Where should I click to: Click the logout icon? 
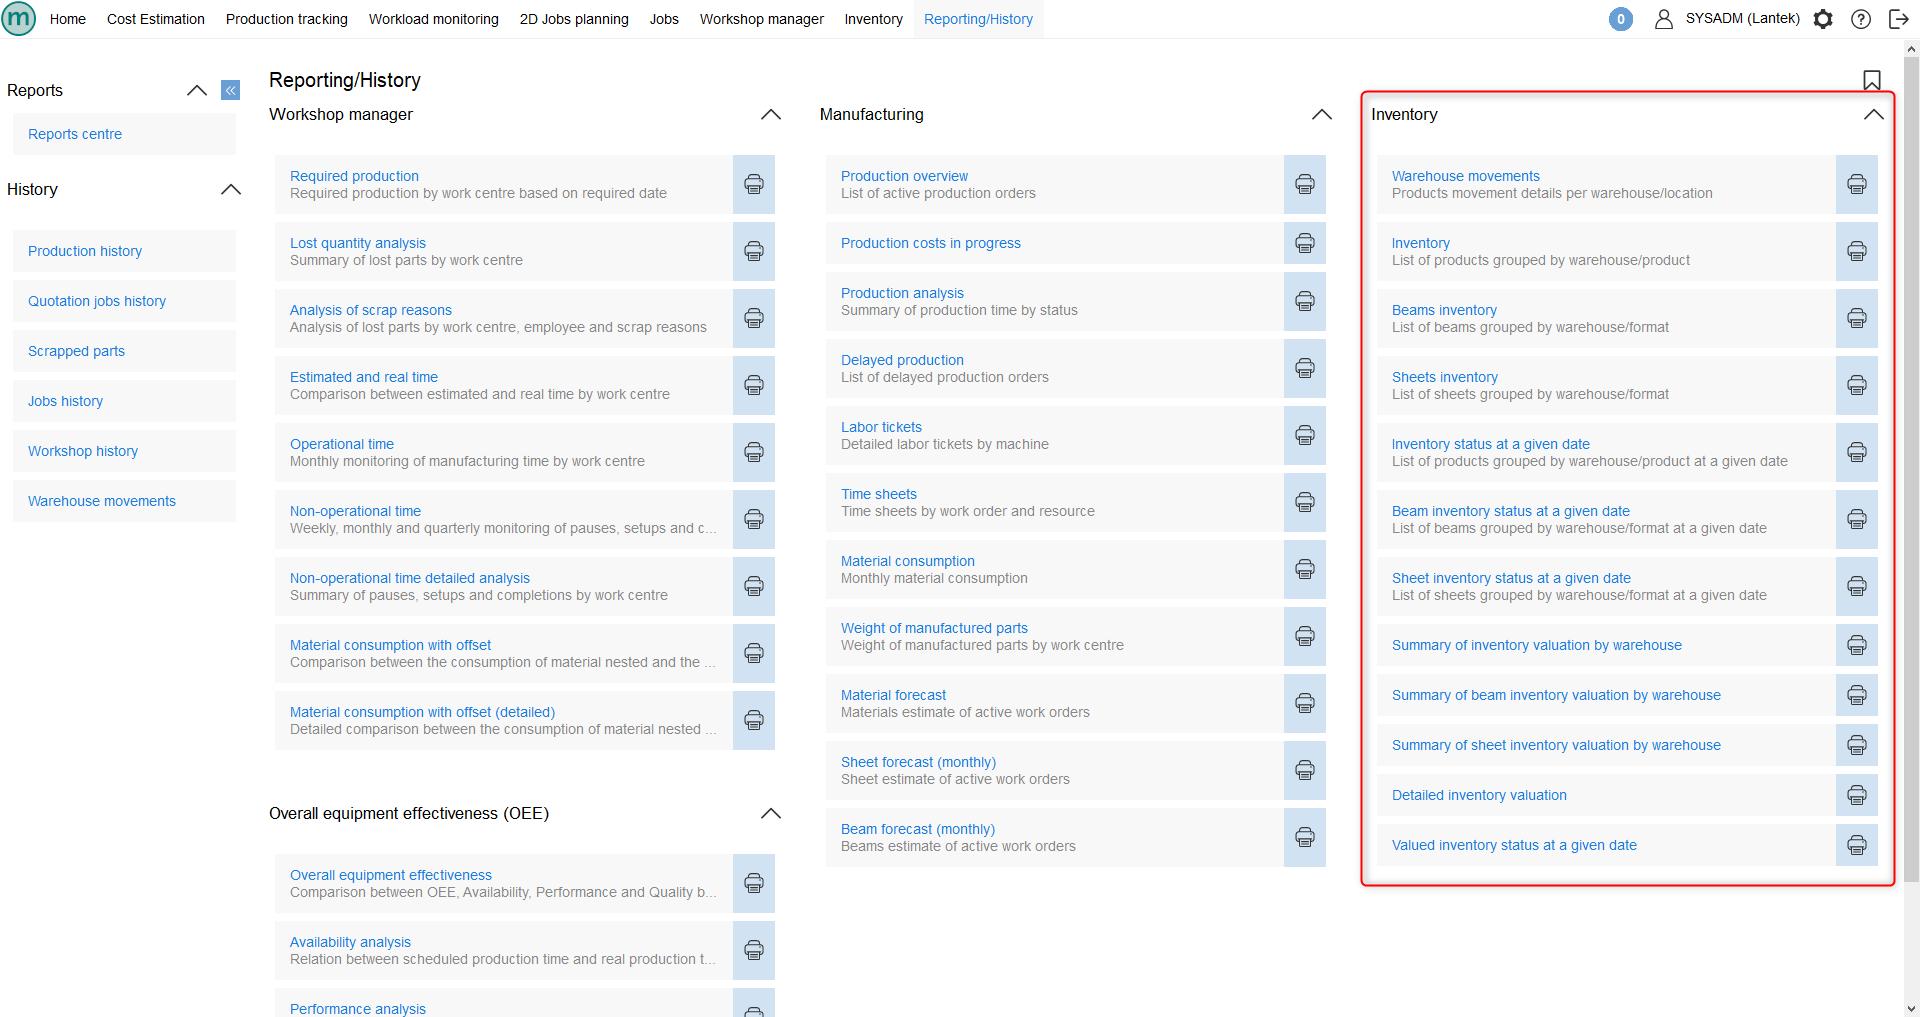1898,19
